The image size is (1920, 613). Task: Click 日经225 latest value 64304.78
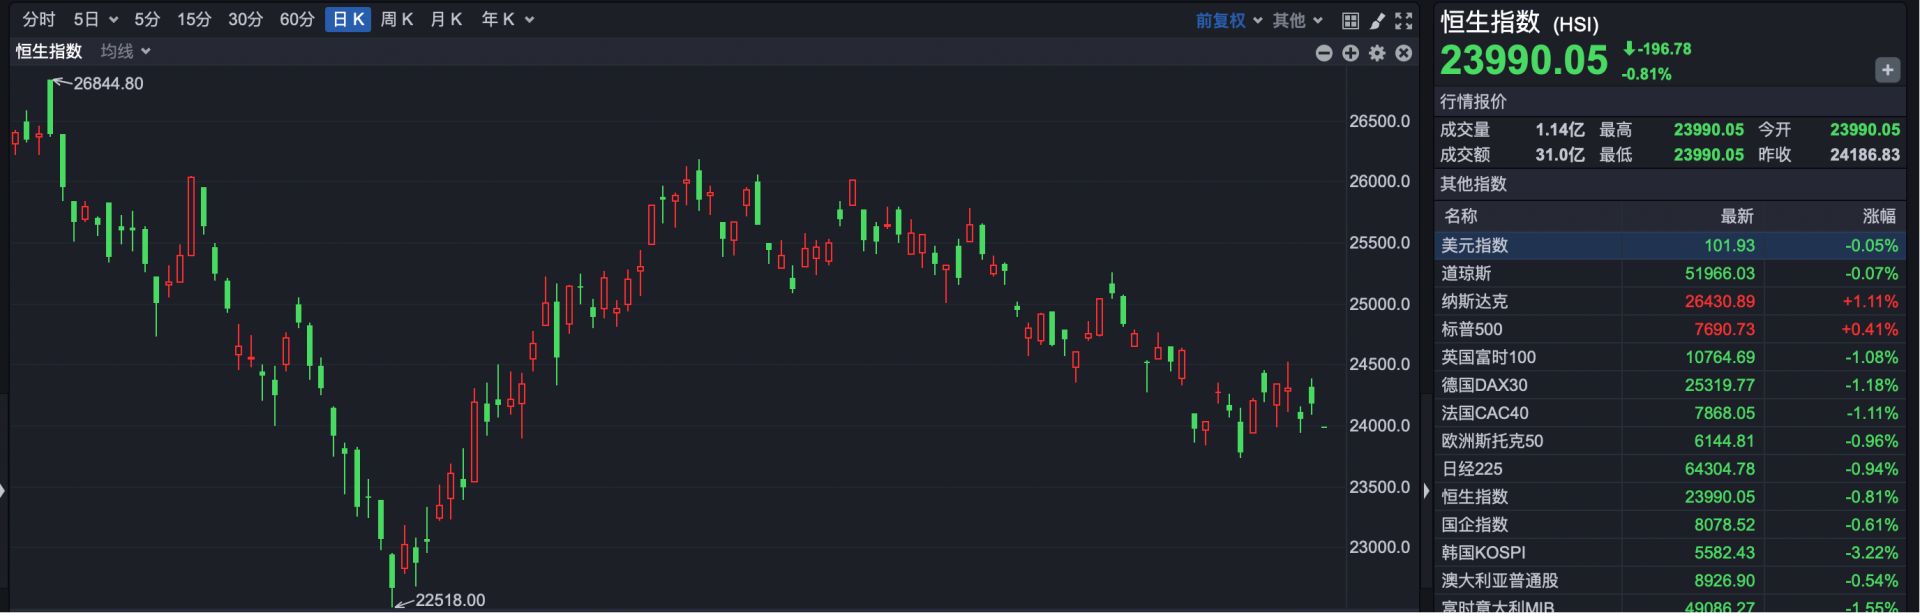[1720, 469]
